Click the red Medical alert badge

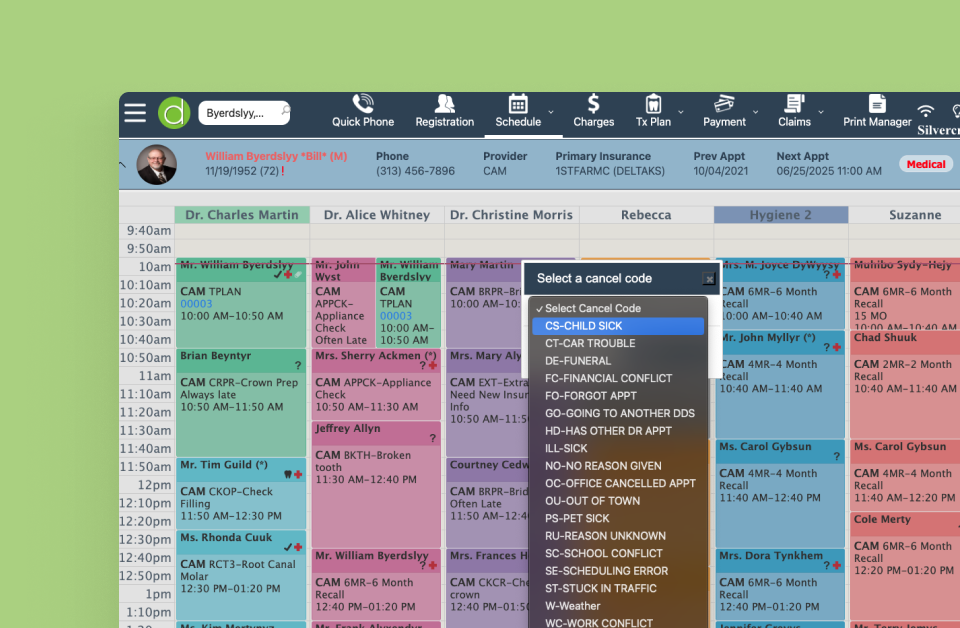pos(926,164)
